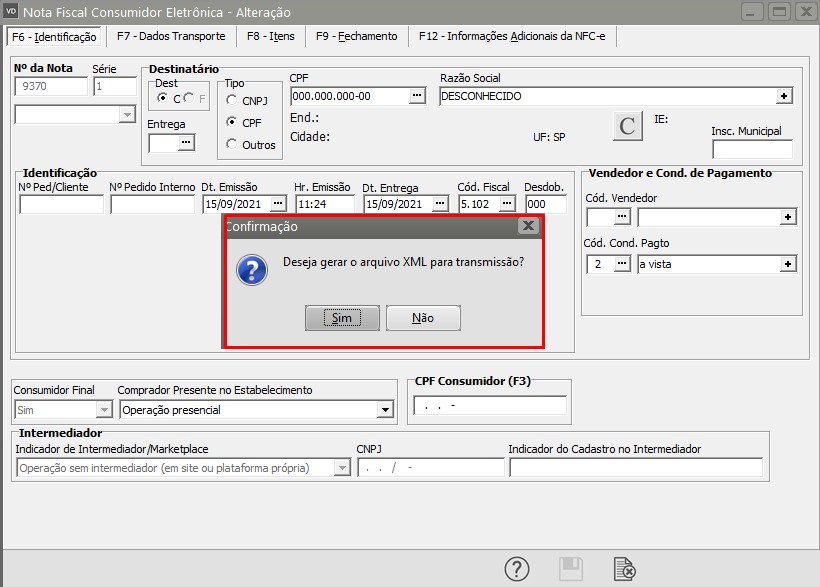
Task: Open Dt. Emissão date picker button
Action: point(277,204)
